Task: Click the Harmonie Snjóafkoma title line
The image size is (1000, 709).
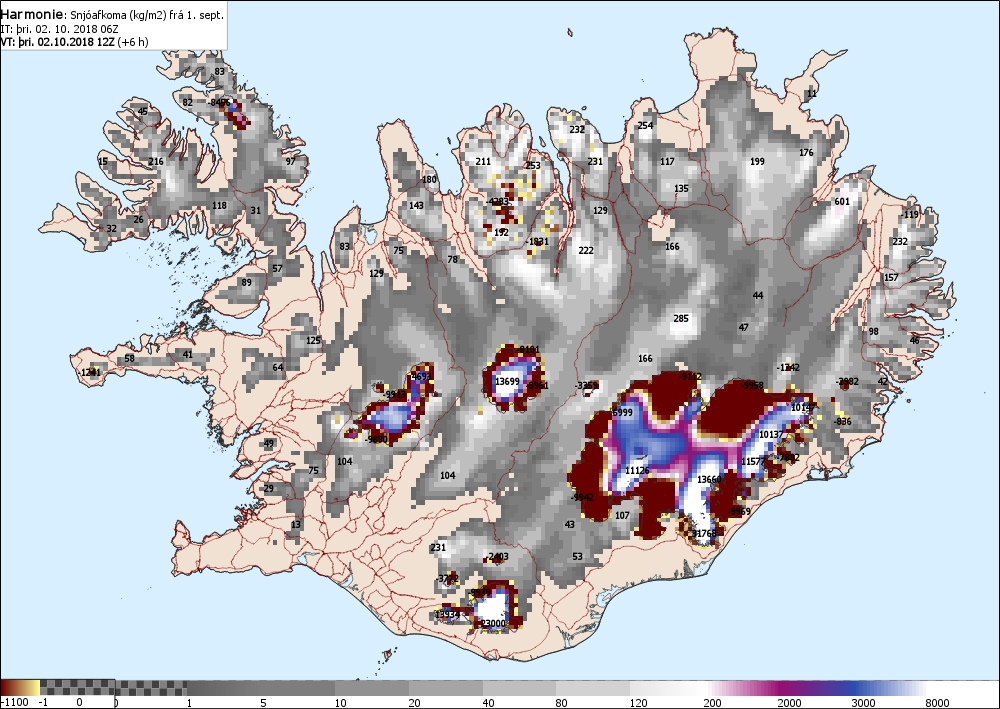Action: click(112, 15)
